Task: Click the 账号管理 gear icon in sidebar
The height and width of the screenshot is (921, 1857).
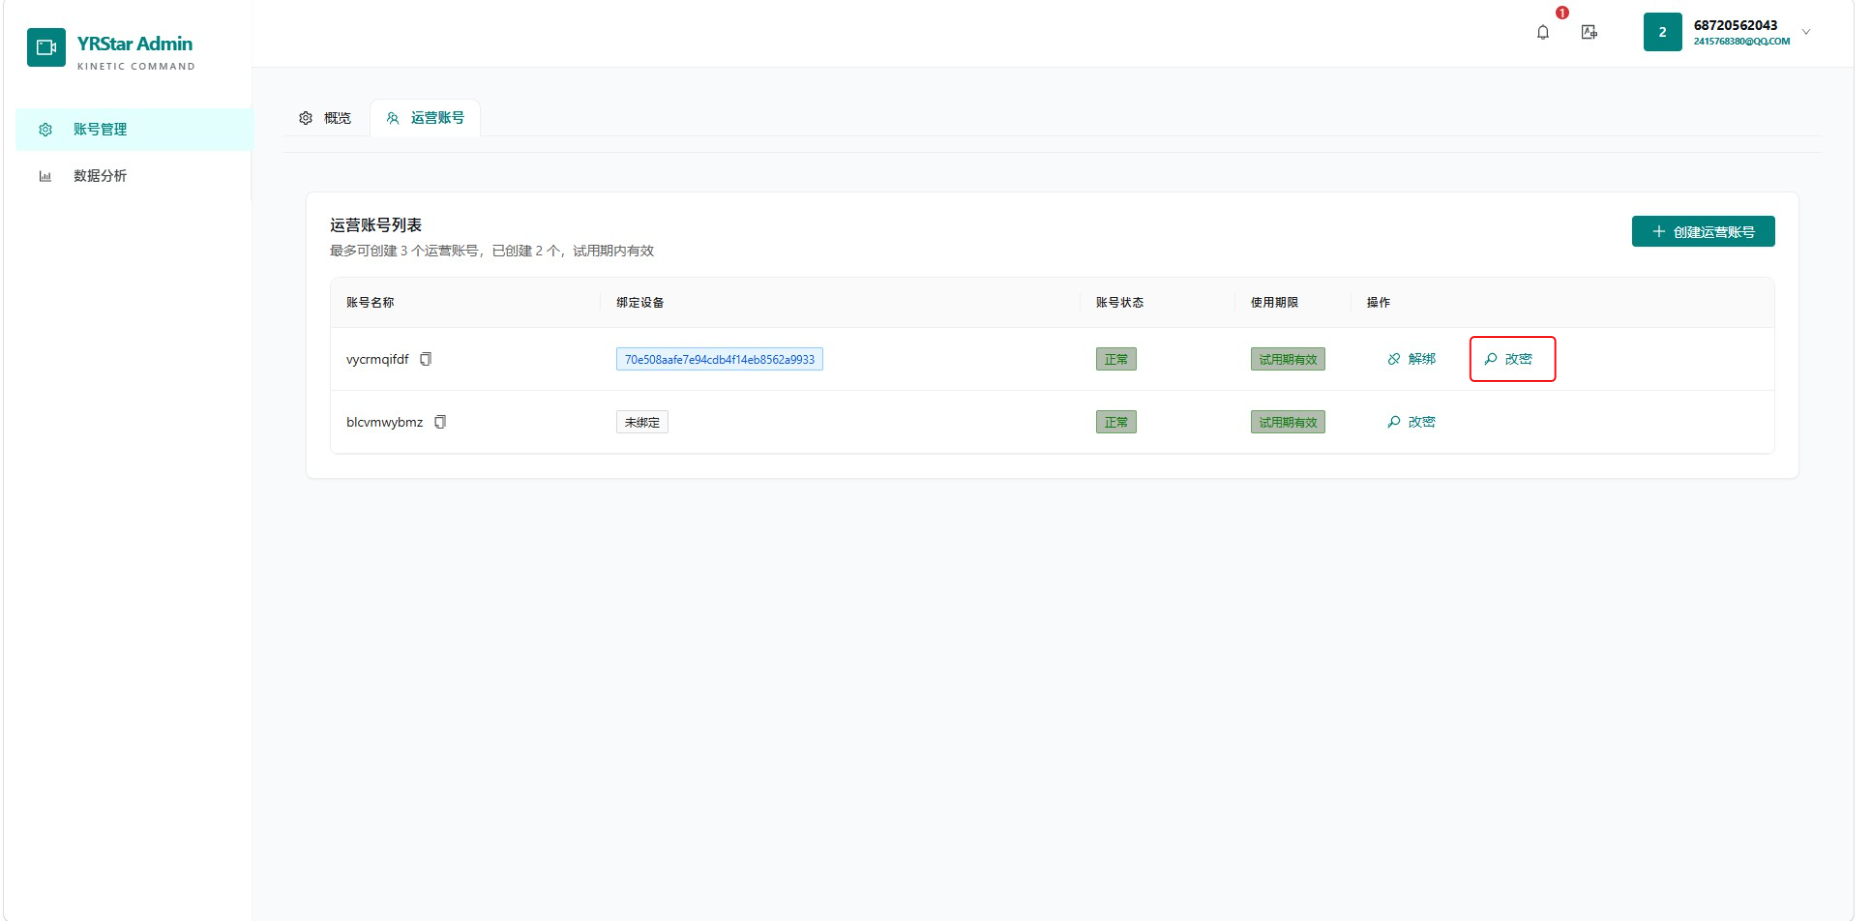Action: [x=45, y=130]
